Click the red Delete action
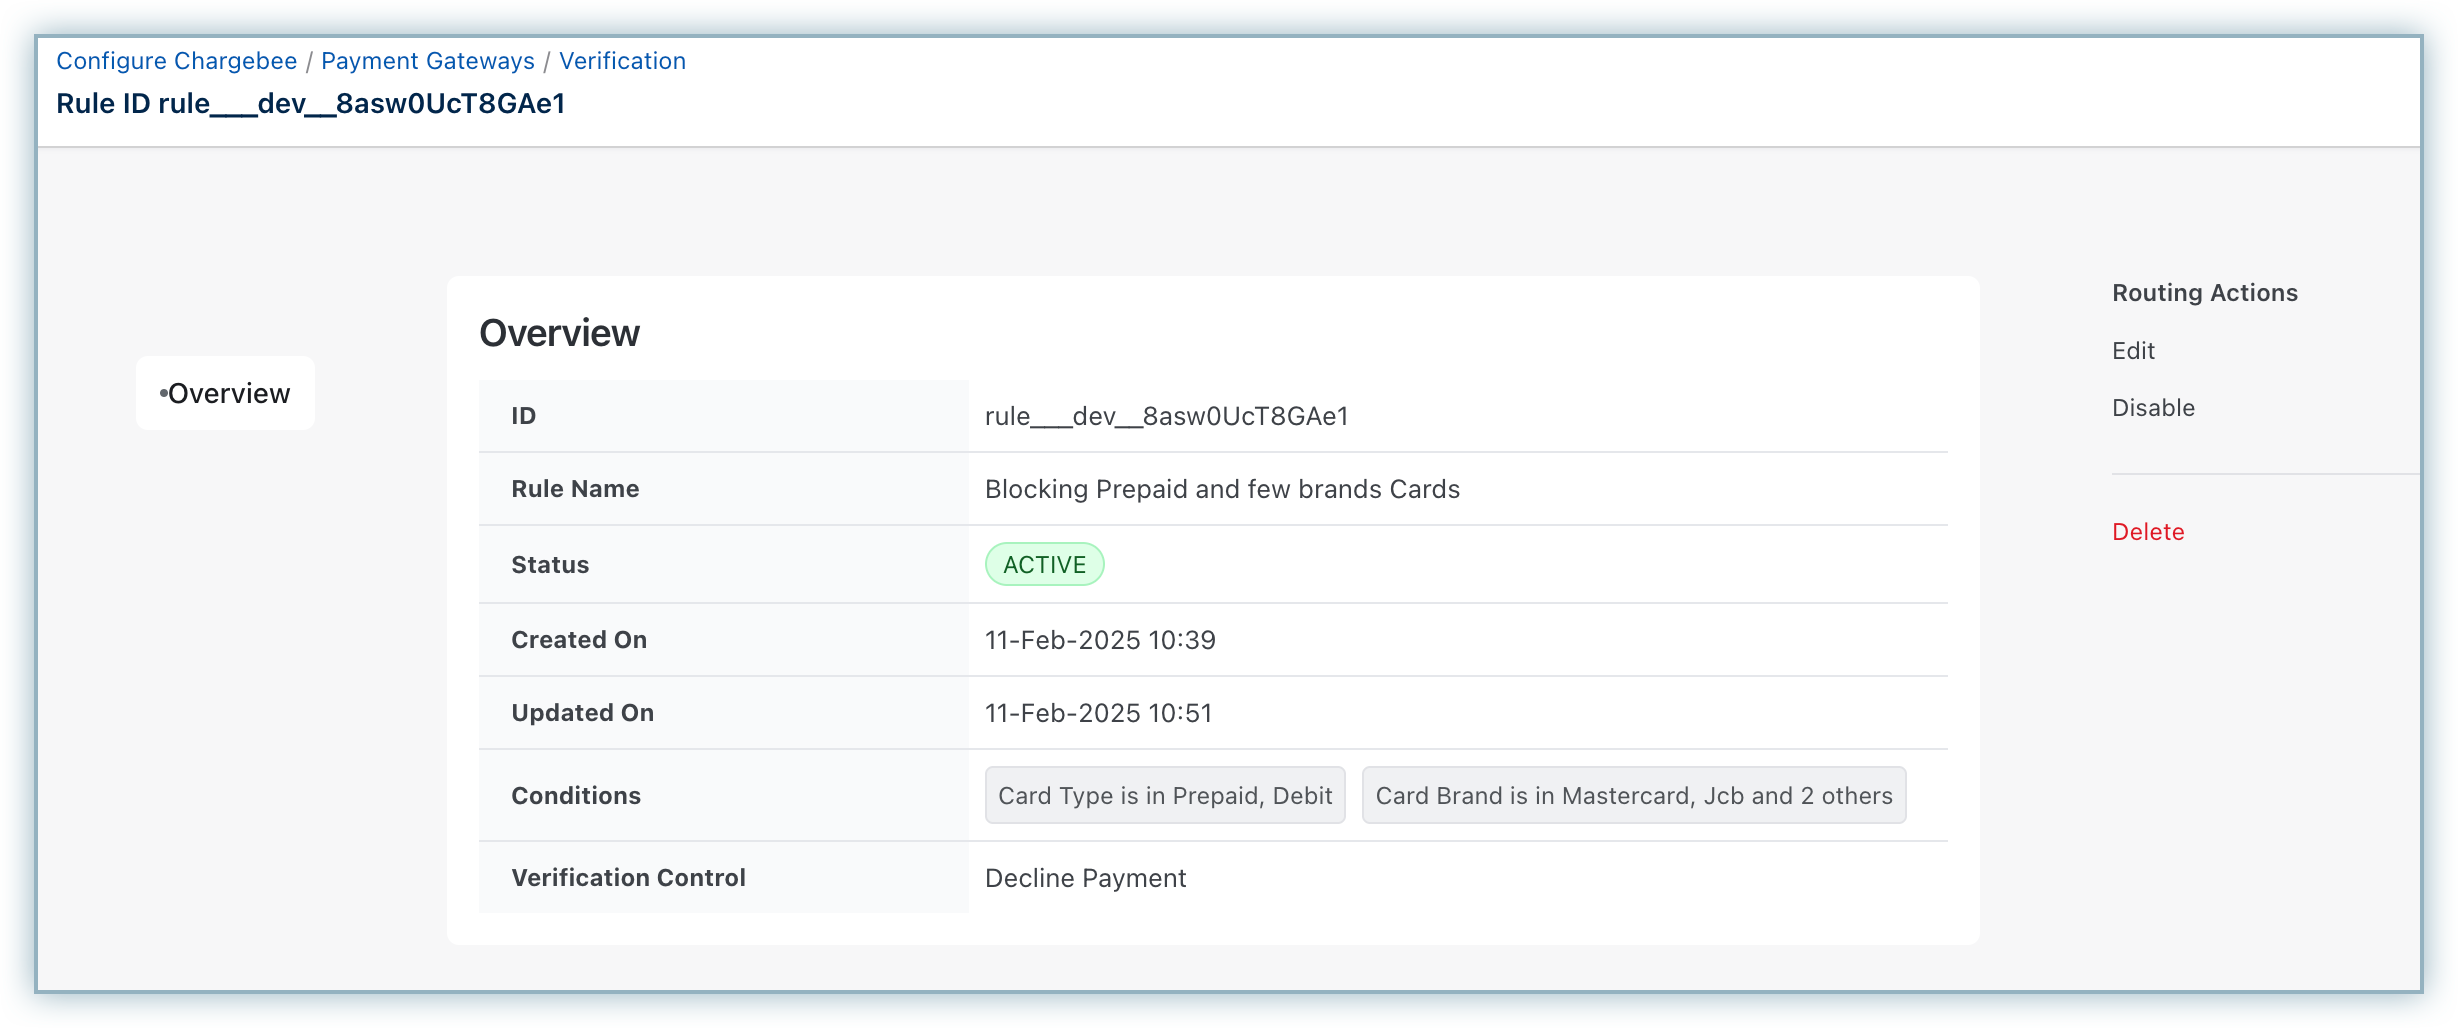Viewport: 2458px width, 1028px height. [x=2147, y=532]
